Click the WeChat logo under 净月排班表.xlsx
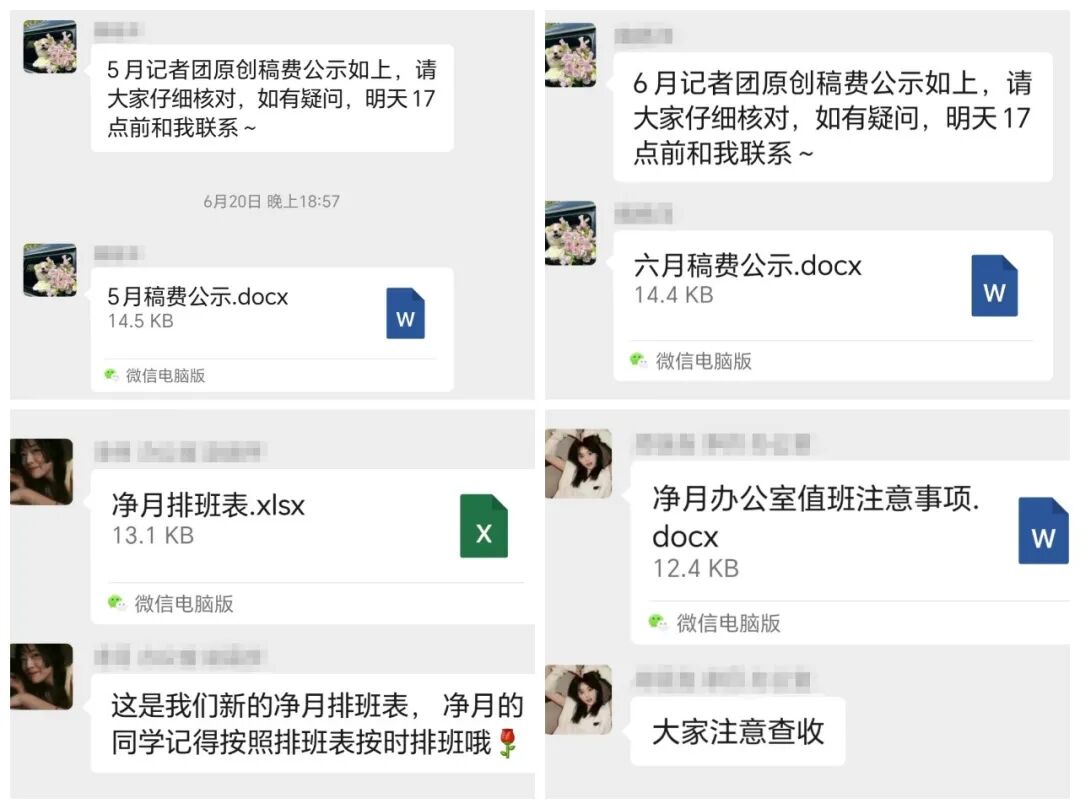The width and height of the screenshot is (1080, 809). (117, 603)
